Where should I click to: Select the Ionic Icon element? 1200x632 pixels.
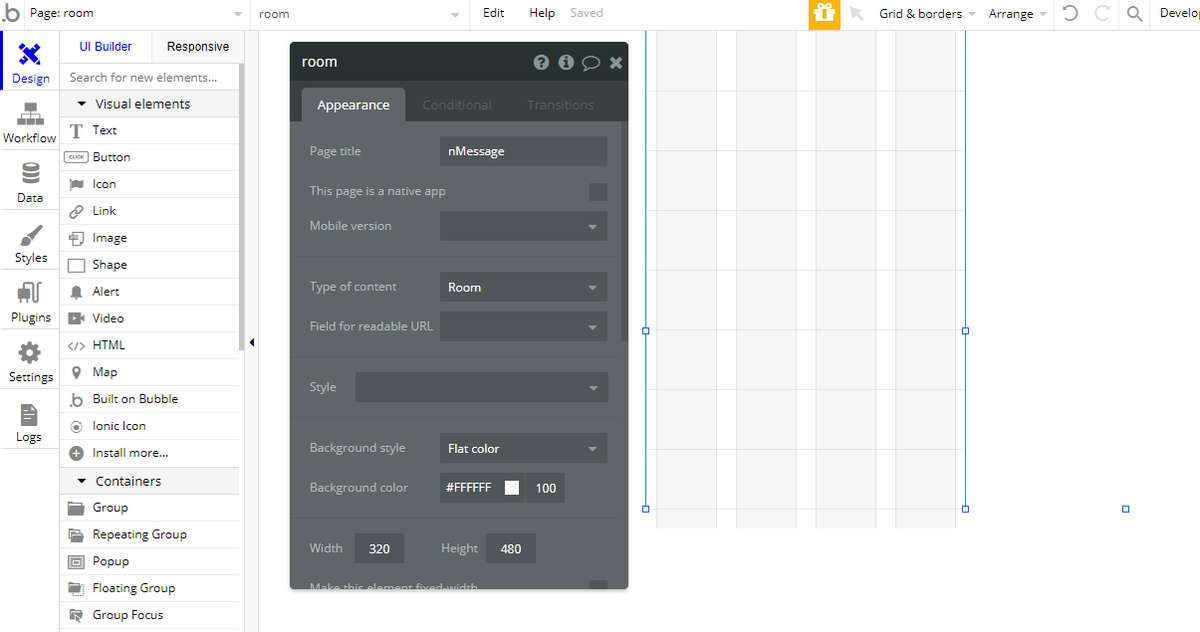click(x=150, y=426)
